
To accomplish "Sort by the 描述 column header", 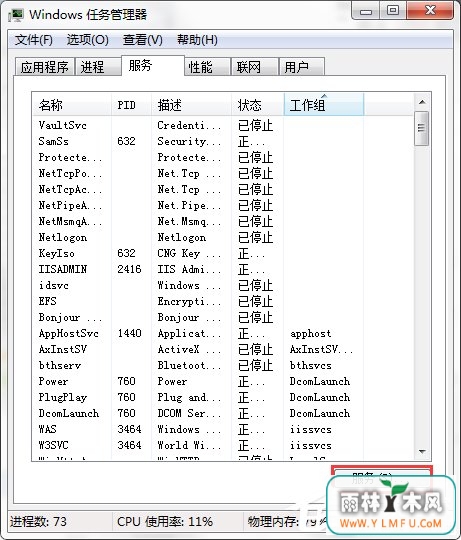I will coord(191,105).
